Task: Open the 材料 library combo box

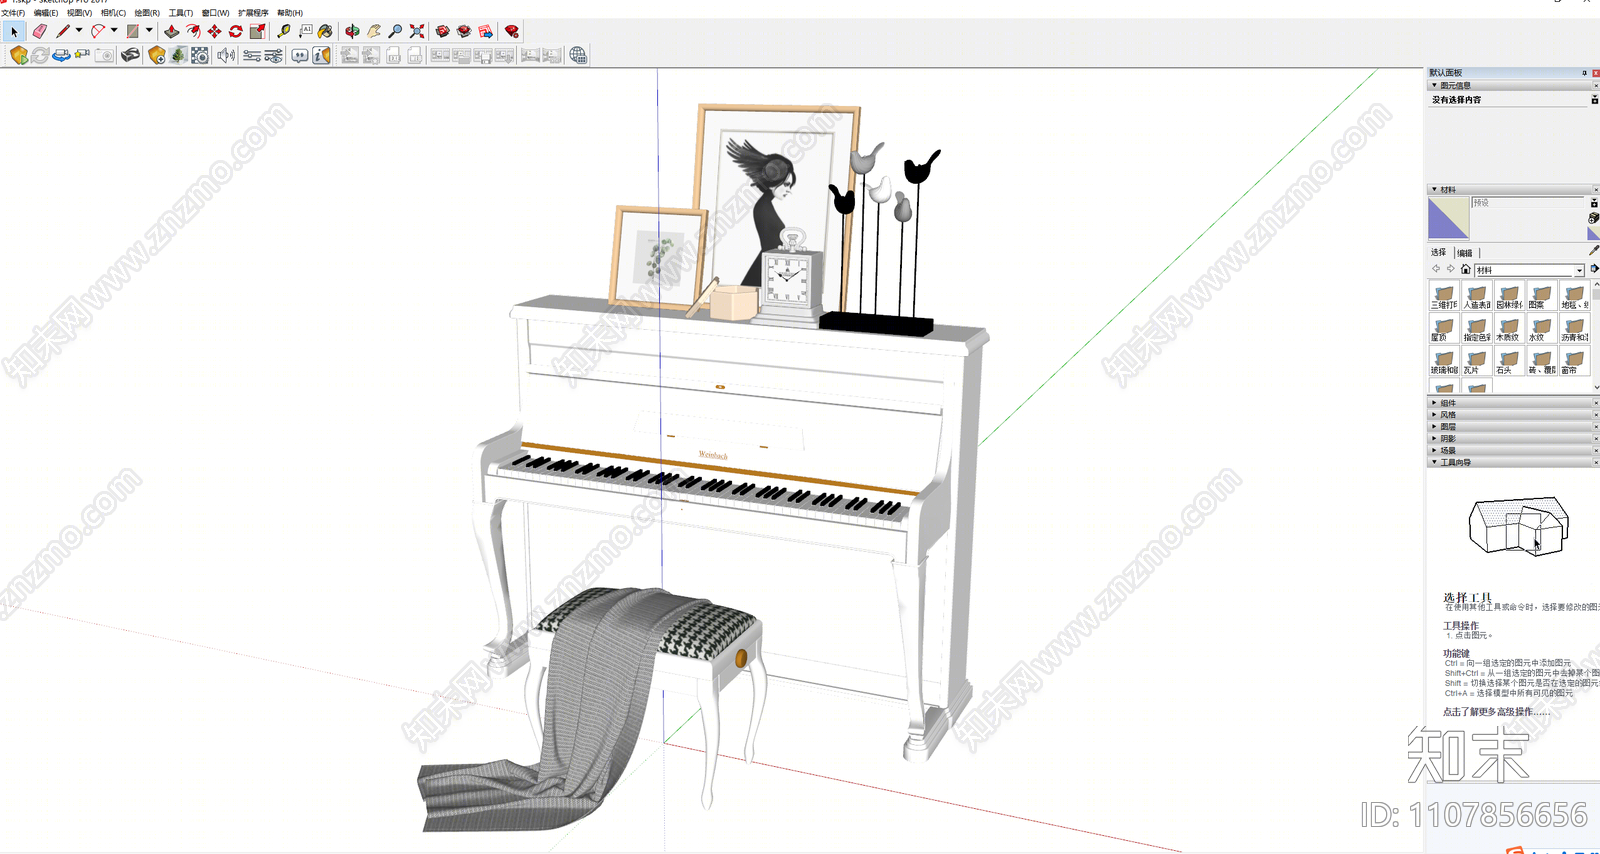Action: [x=1529, y=270]
